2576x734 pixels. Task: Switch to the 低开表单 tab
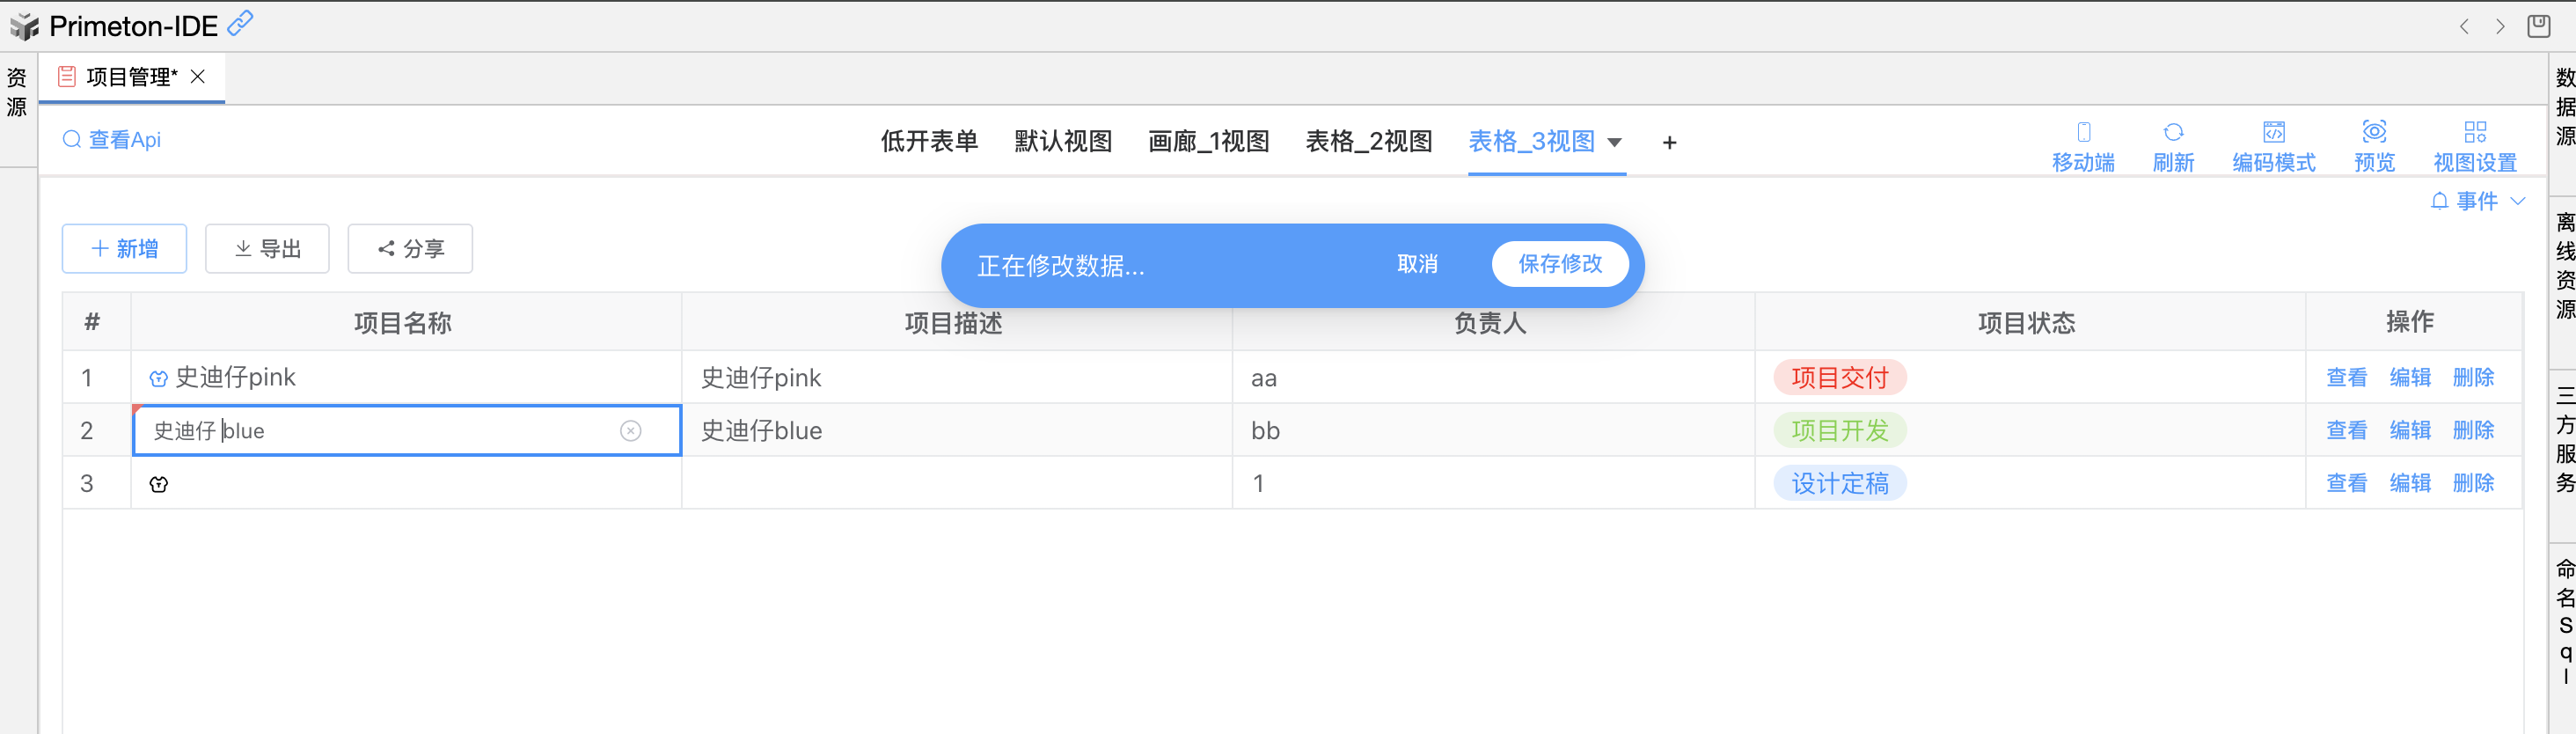(x=929, y=142)
